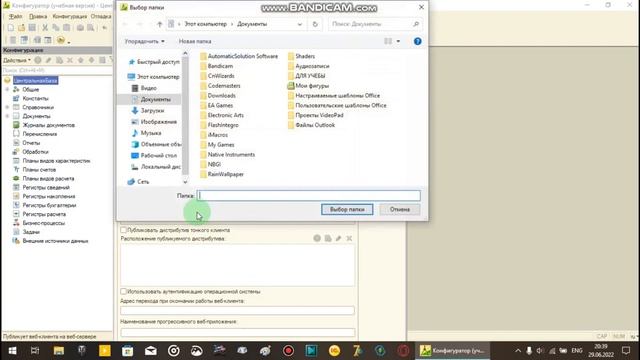
Task: Click the Open file icon in Configurator toolbar
Action: pos(21,28)
